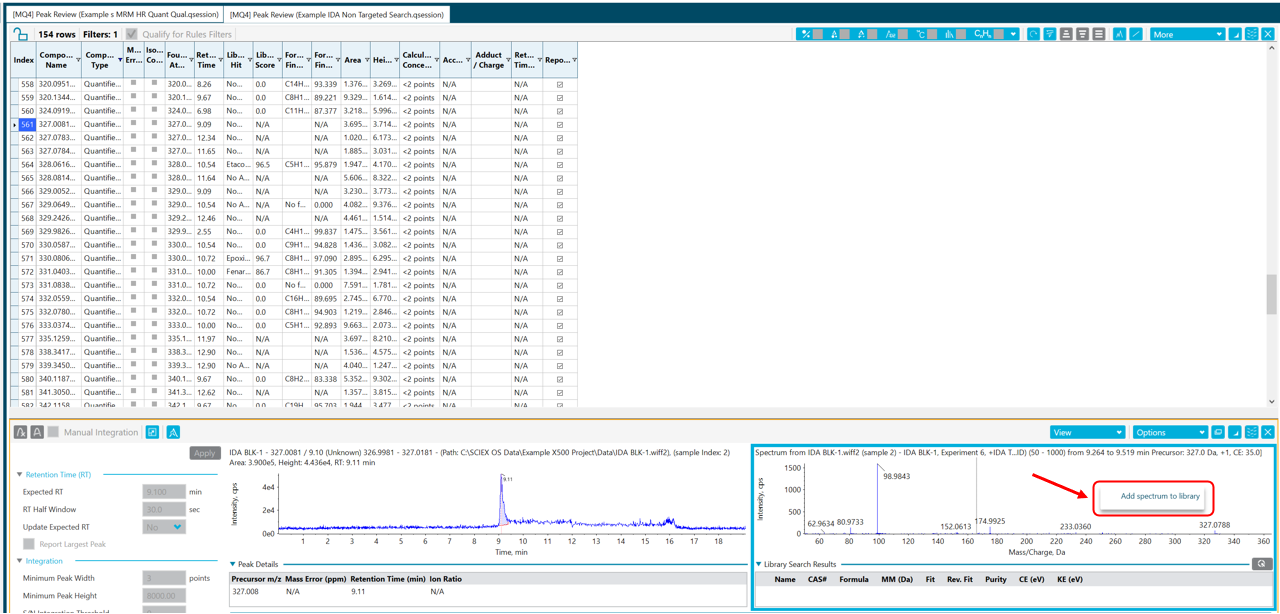Click the linear regression line icon

[x=1136, y=34]
